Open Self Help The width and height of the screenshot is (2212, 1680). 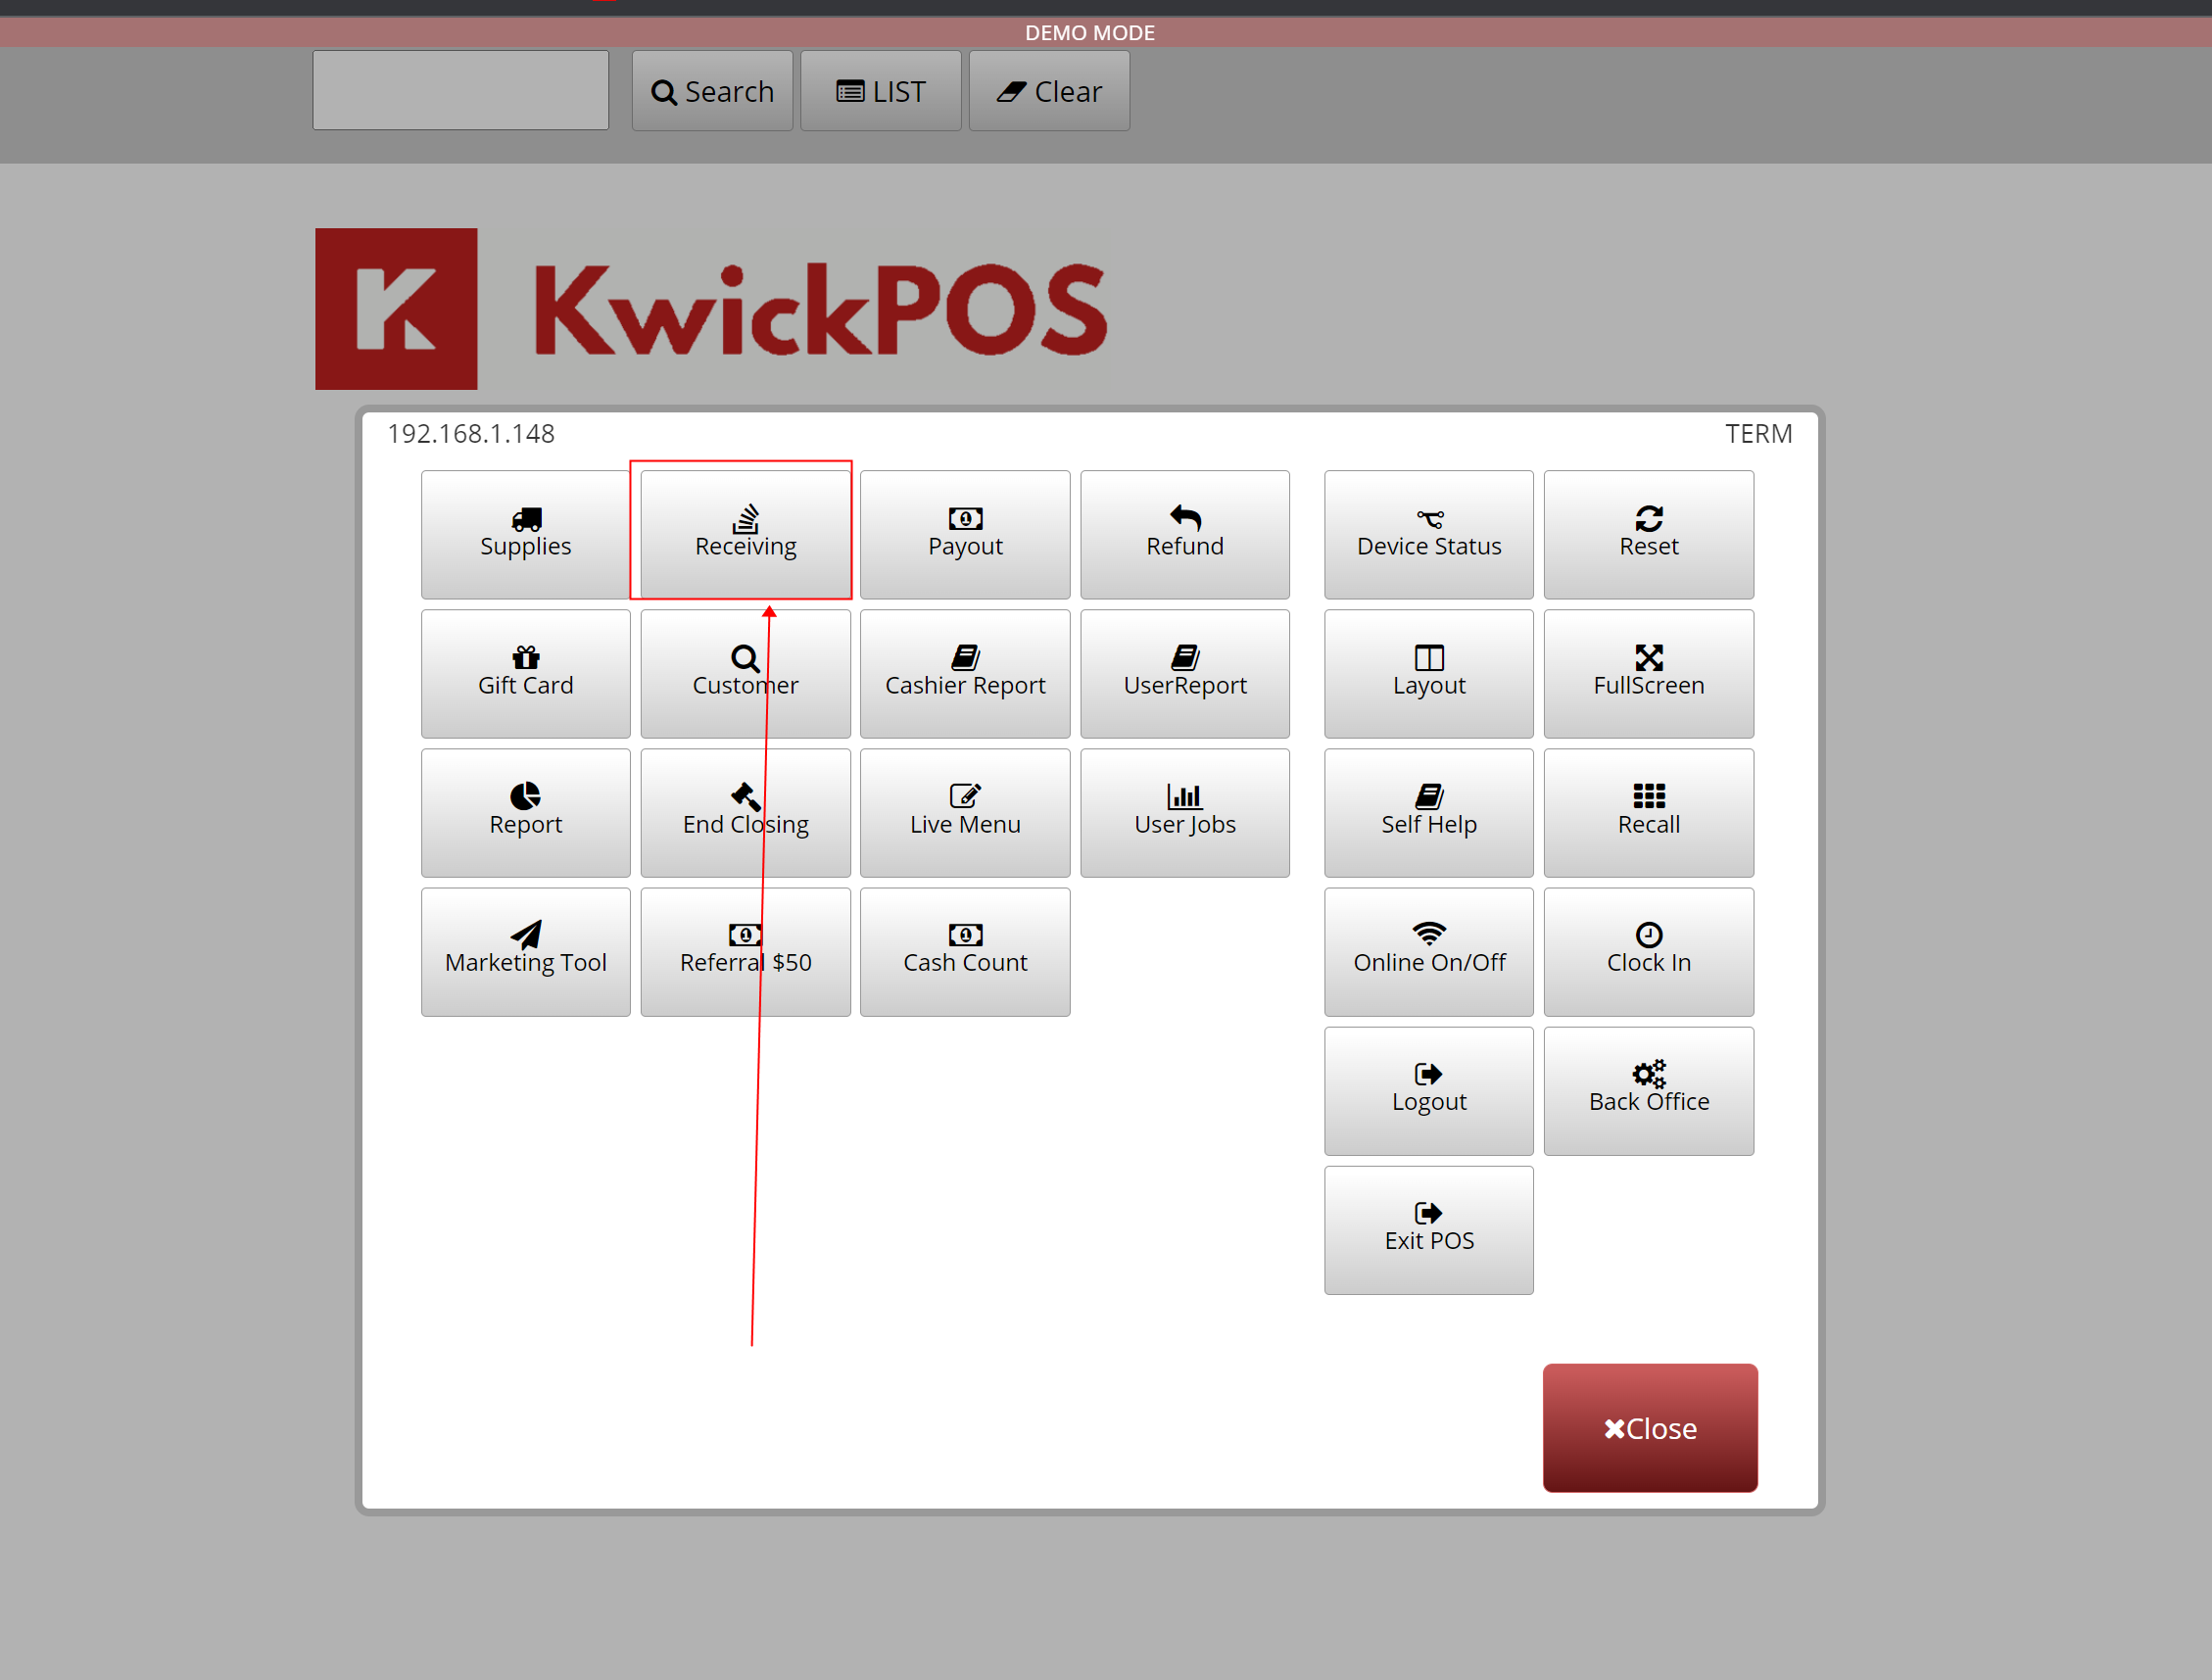click(1429, 813)
